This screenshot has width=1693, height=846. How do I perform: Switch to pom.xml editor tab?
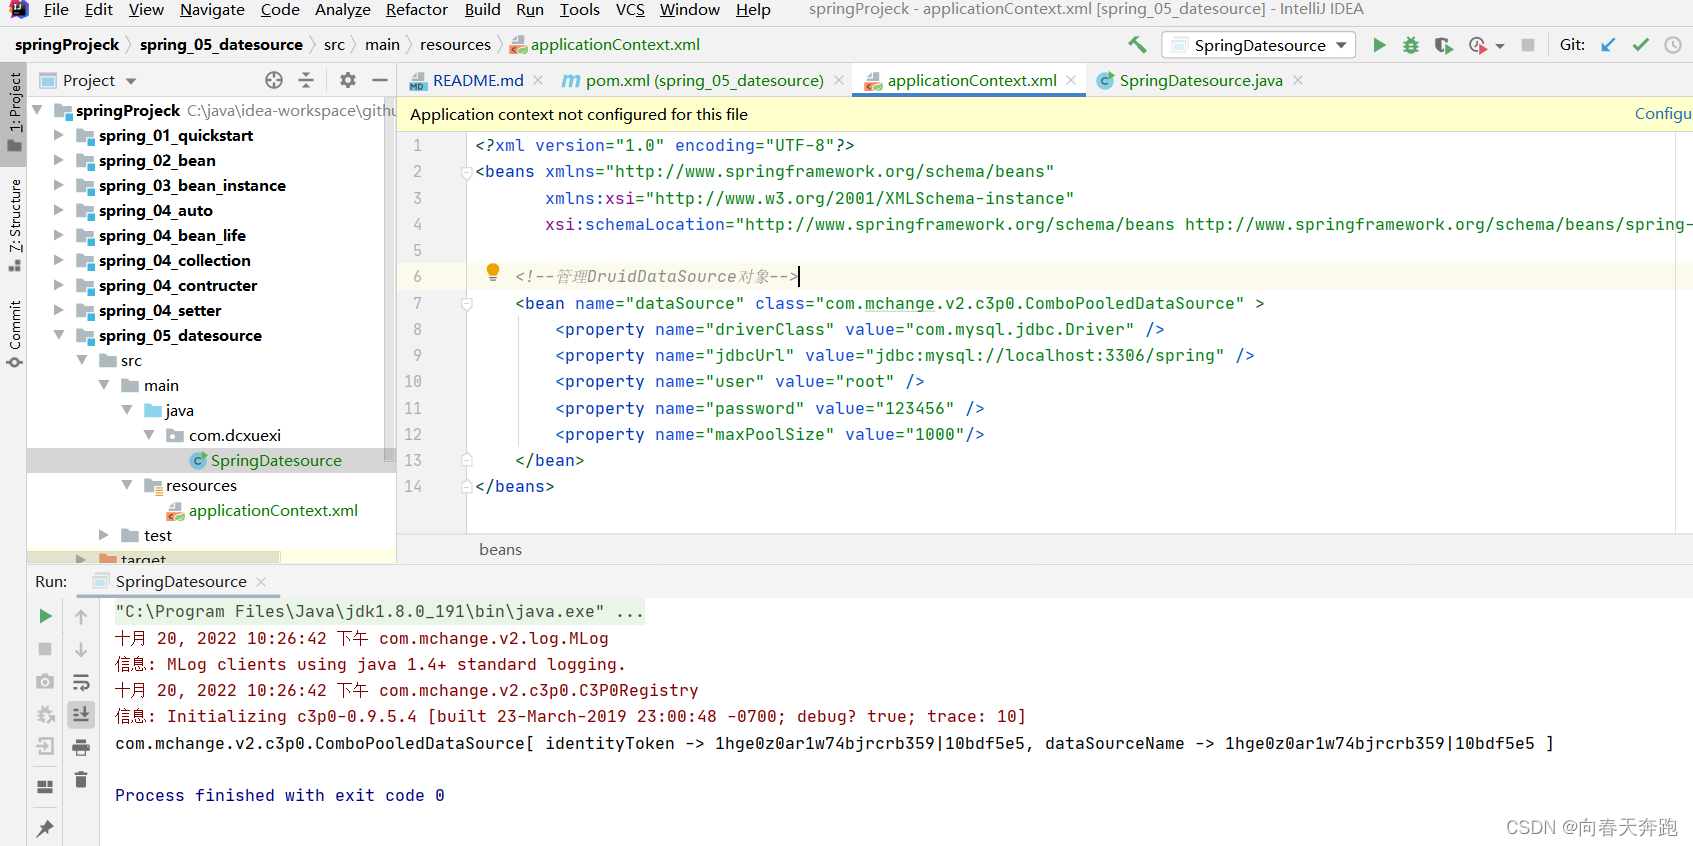point(703,80)
